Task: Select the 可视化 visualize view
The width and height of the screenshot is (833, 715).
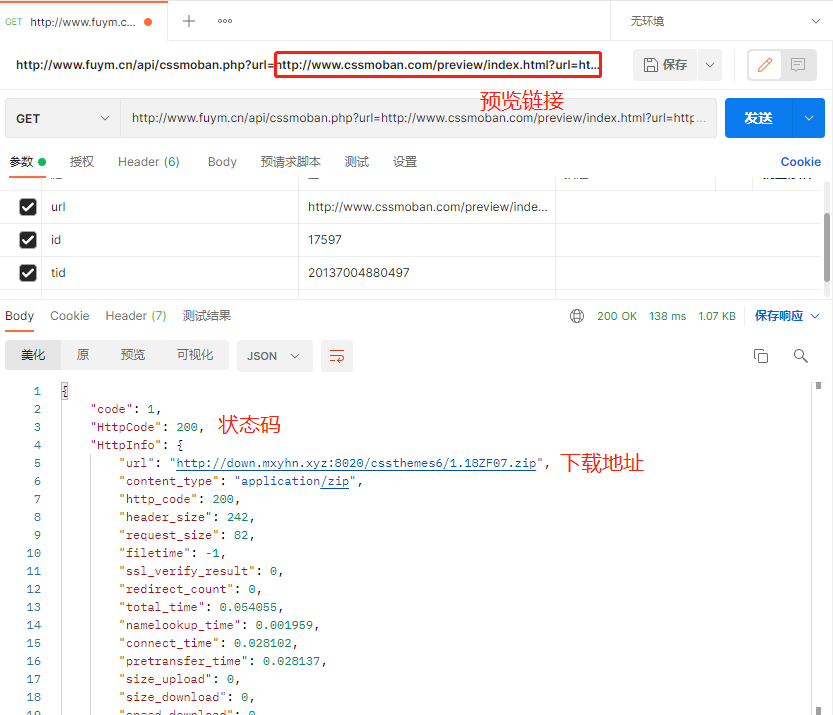Action: point(195,355)
